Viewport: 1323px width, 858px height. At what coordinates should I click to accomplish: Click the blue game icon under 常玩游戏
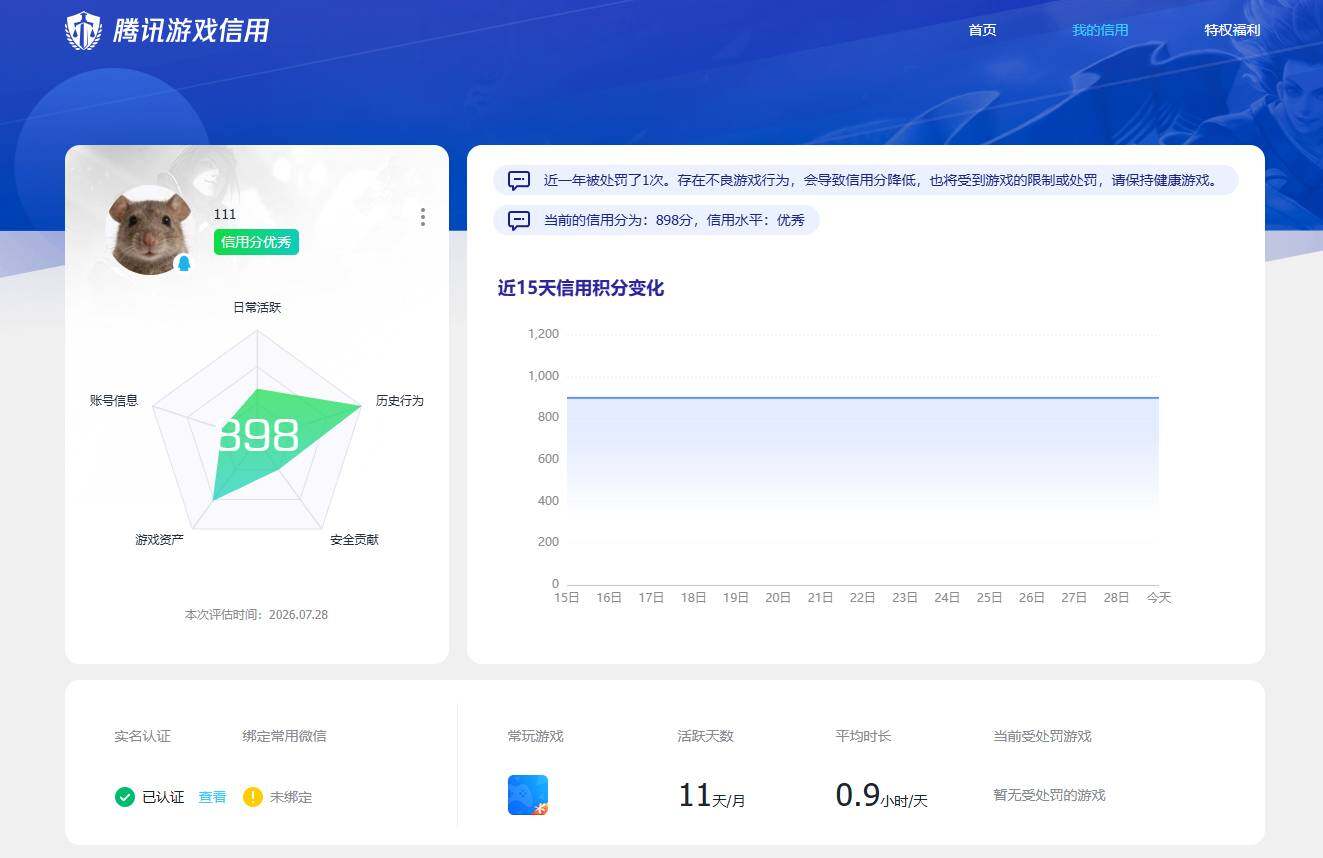tap(528, 795)
